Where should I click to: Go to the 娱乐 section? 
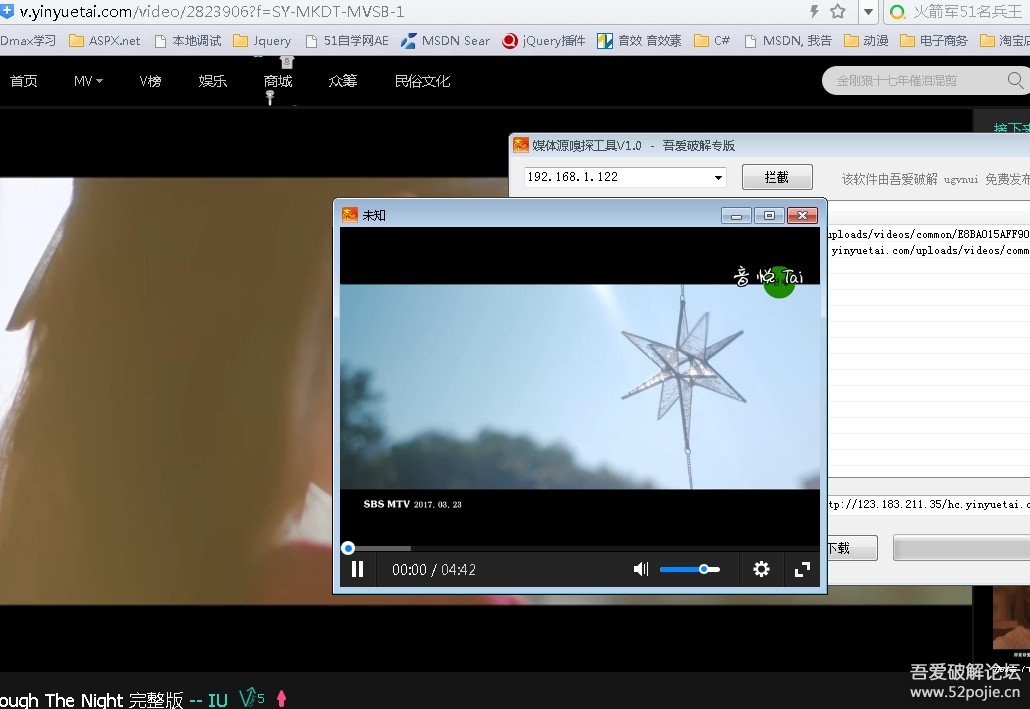point(212,81)
